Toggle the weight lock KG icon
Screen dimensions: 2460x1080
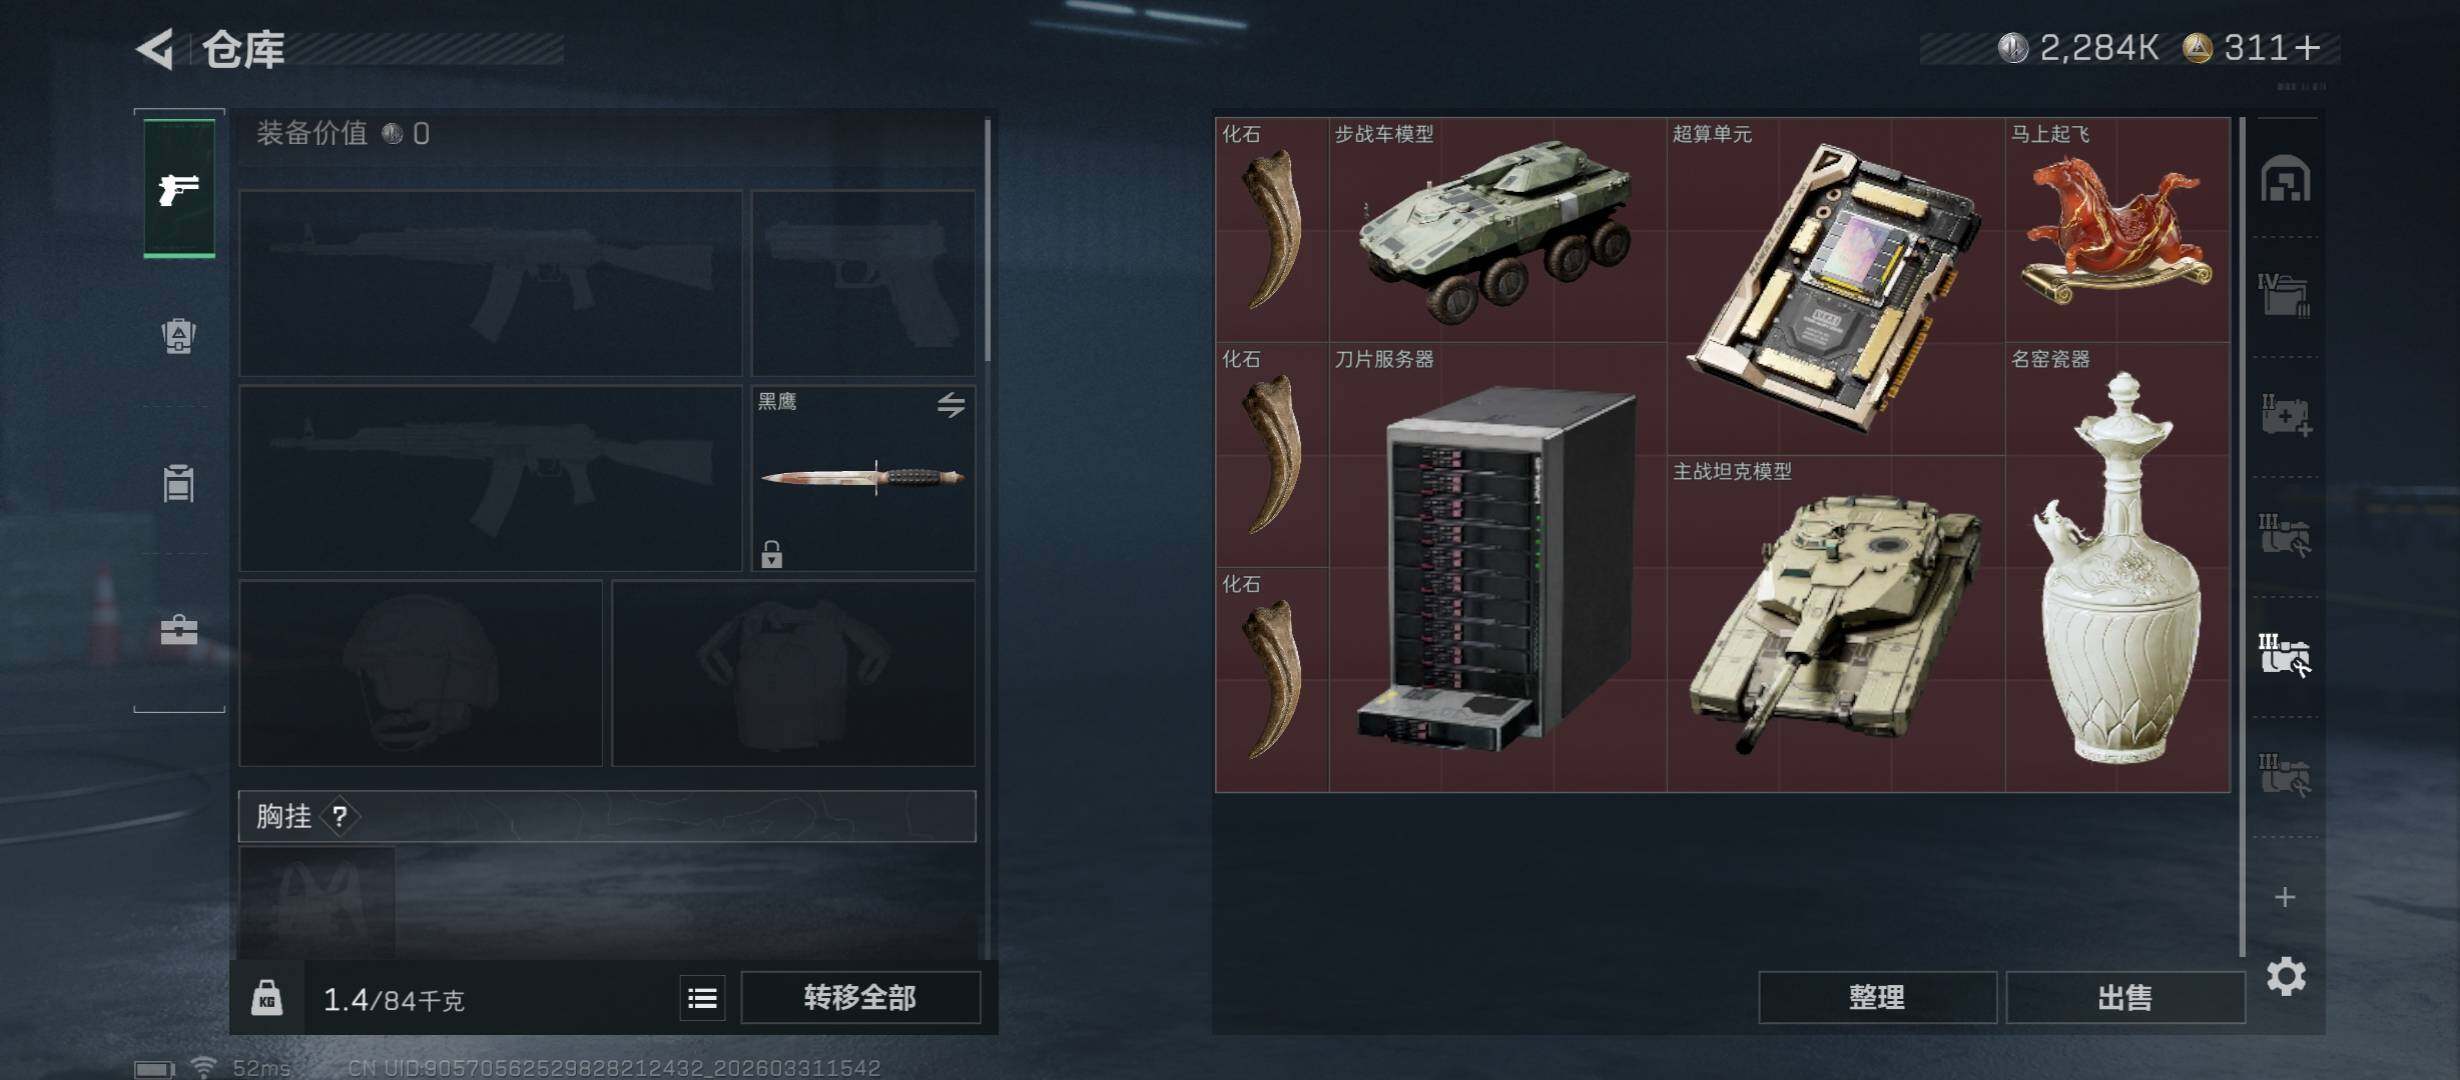pyautogui.click(x=267, y=997)
